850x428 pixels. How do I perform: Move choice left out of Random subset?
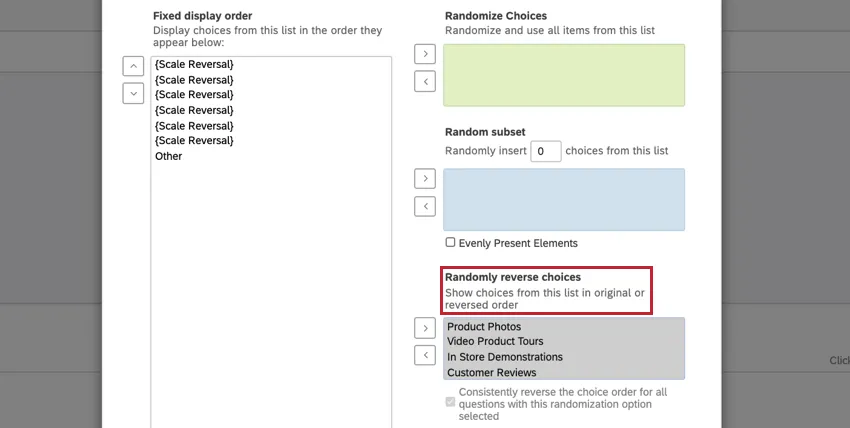tap(425, 206)
